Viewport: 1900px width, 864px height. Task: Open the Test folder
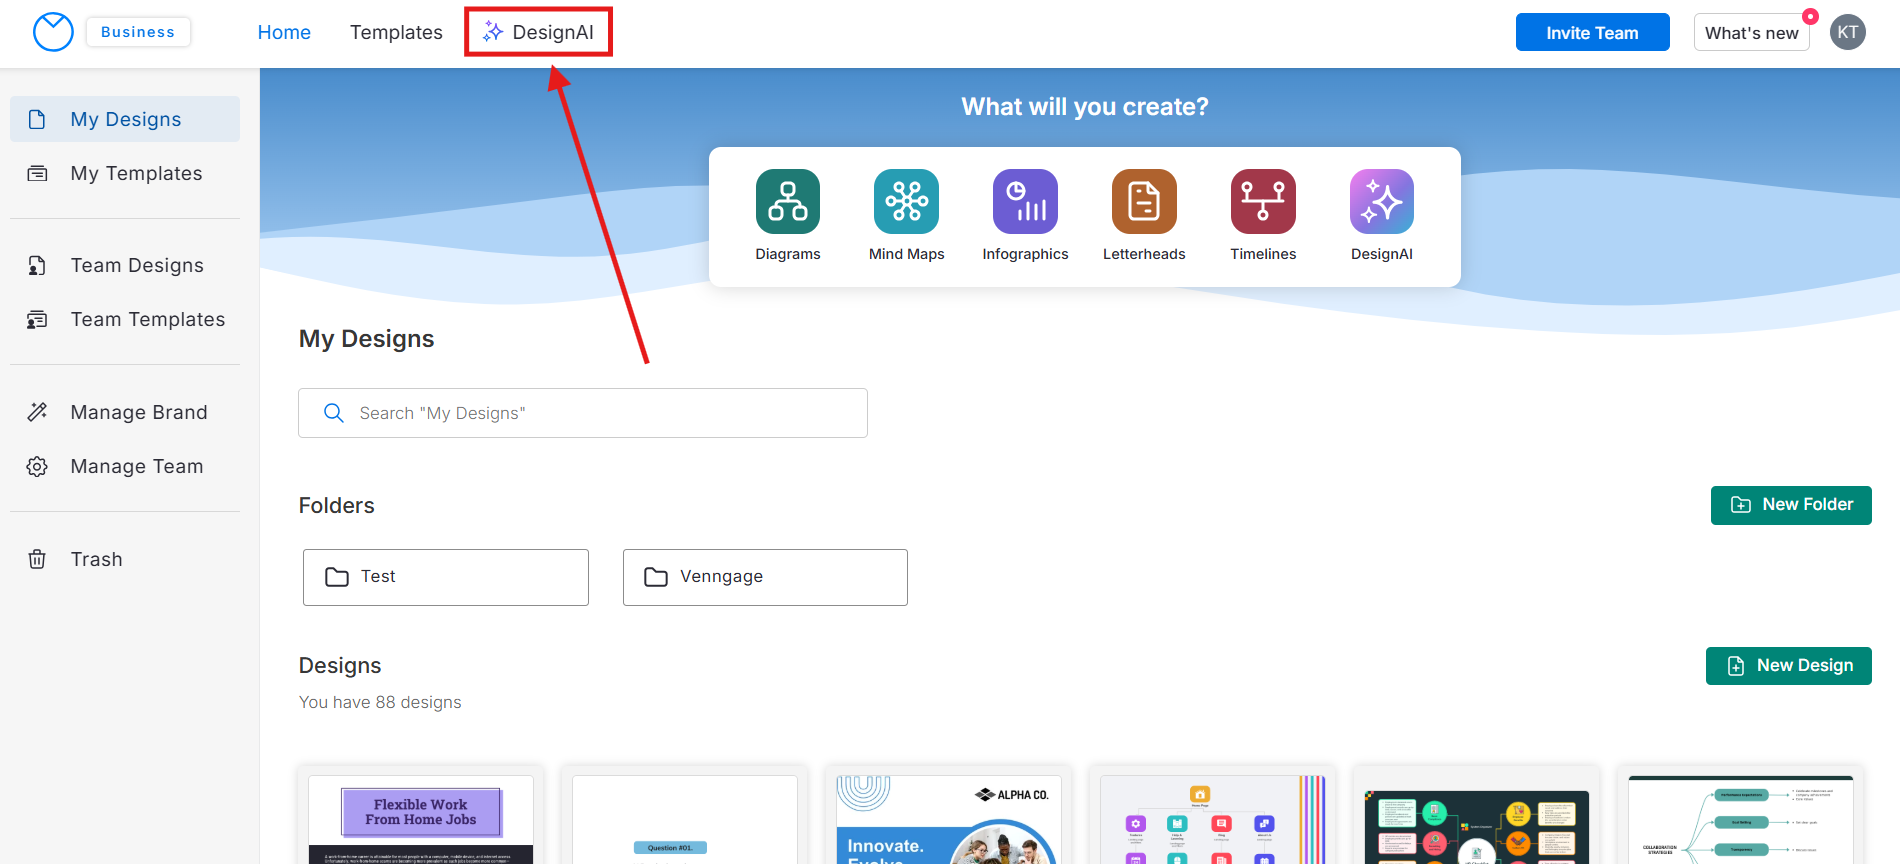tap(446, 577)
